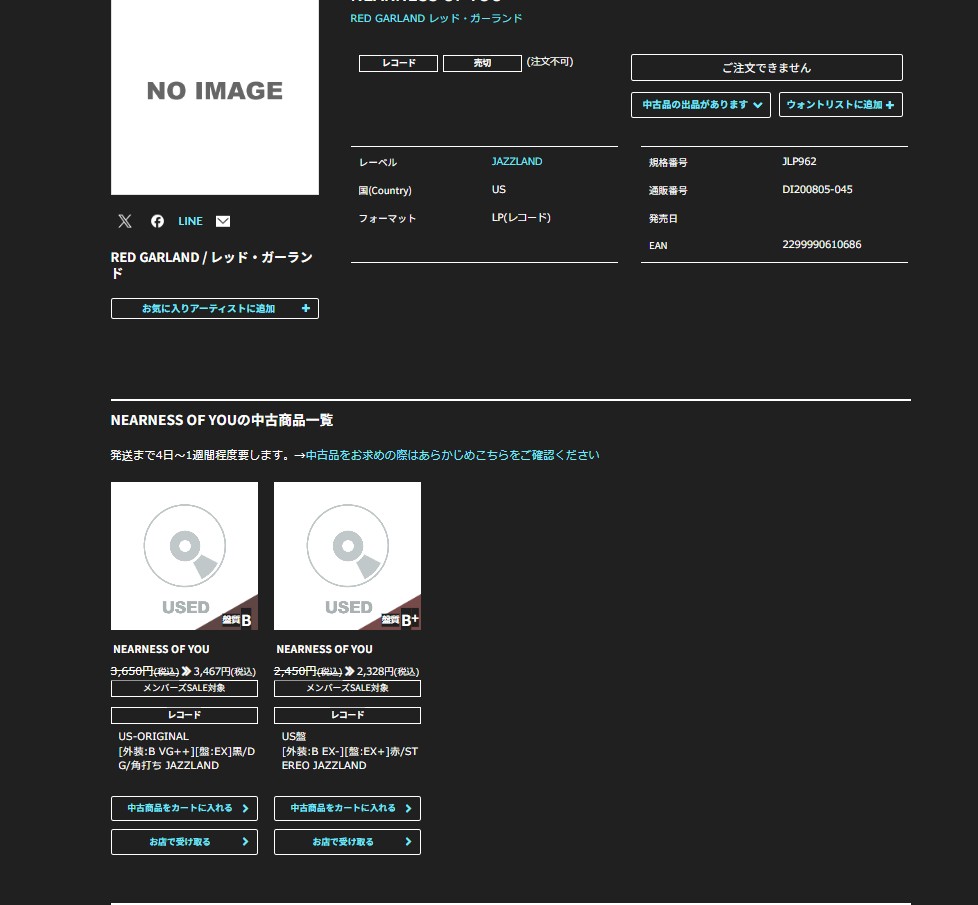Click plus icon on お気に入りアーティストに追加
Viewport: 978px width, 905px height.
click(x=305, y=309)
